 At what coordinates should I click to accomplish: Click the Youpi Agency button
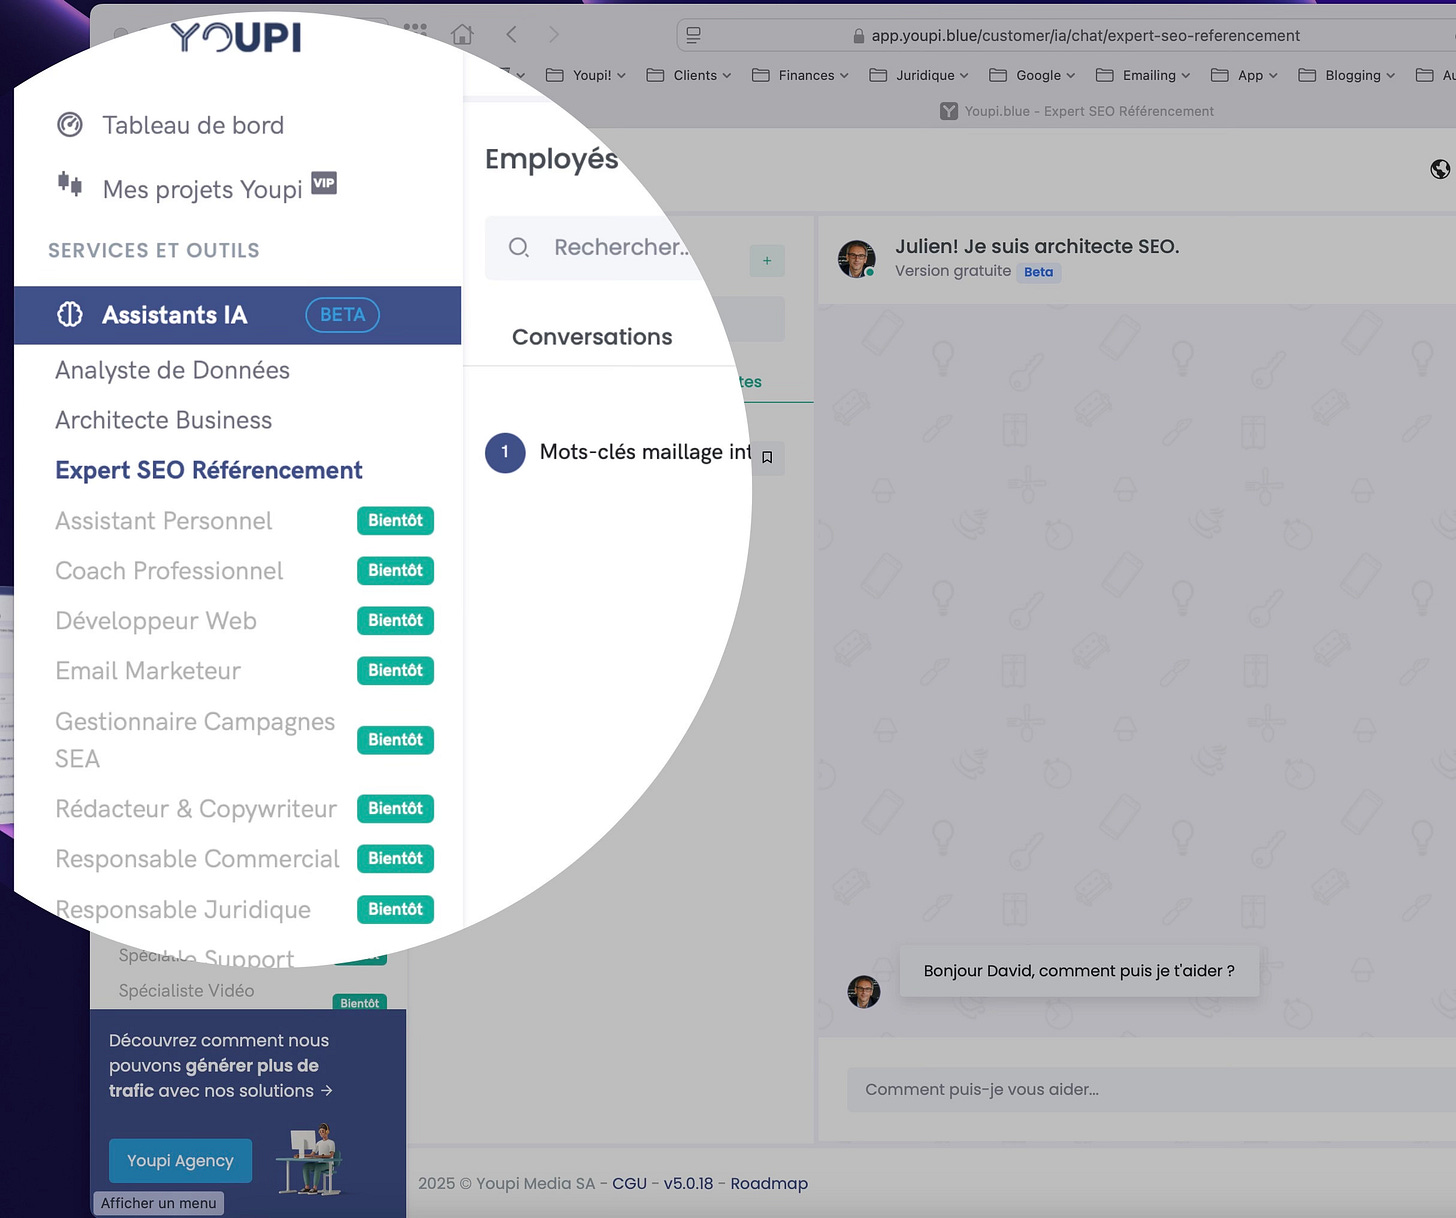coord(180,1161)
